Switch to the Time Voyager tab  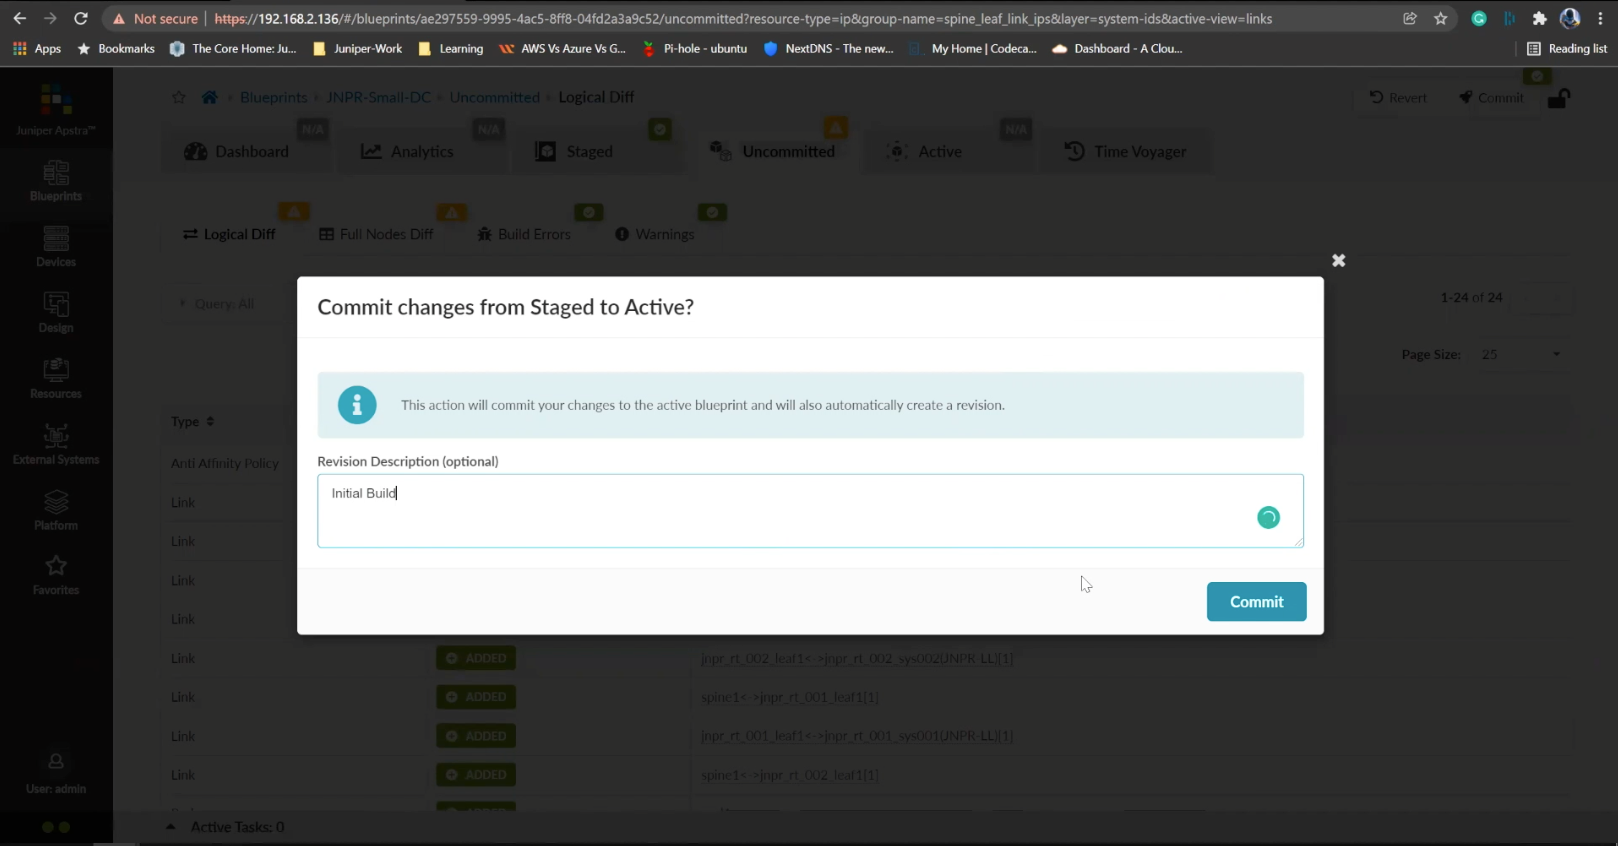coord(1126,151)
